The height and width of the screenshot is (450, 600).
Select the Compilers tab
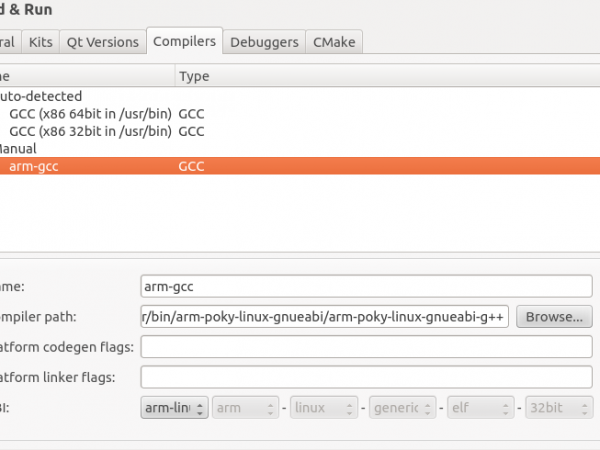[184, 41]
